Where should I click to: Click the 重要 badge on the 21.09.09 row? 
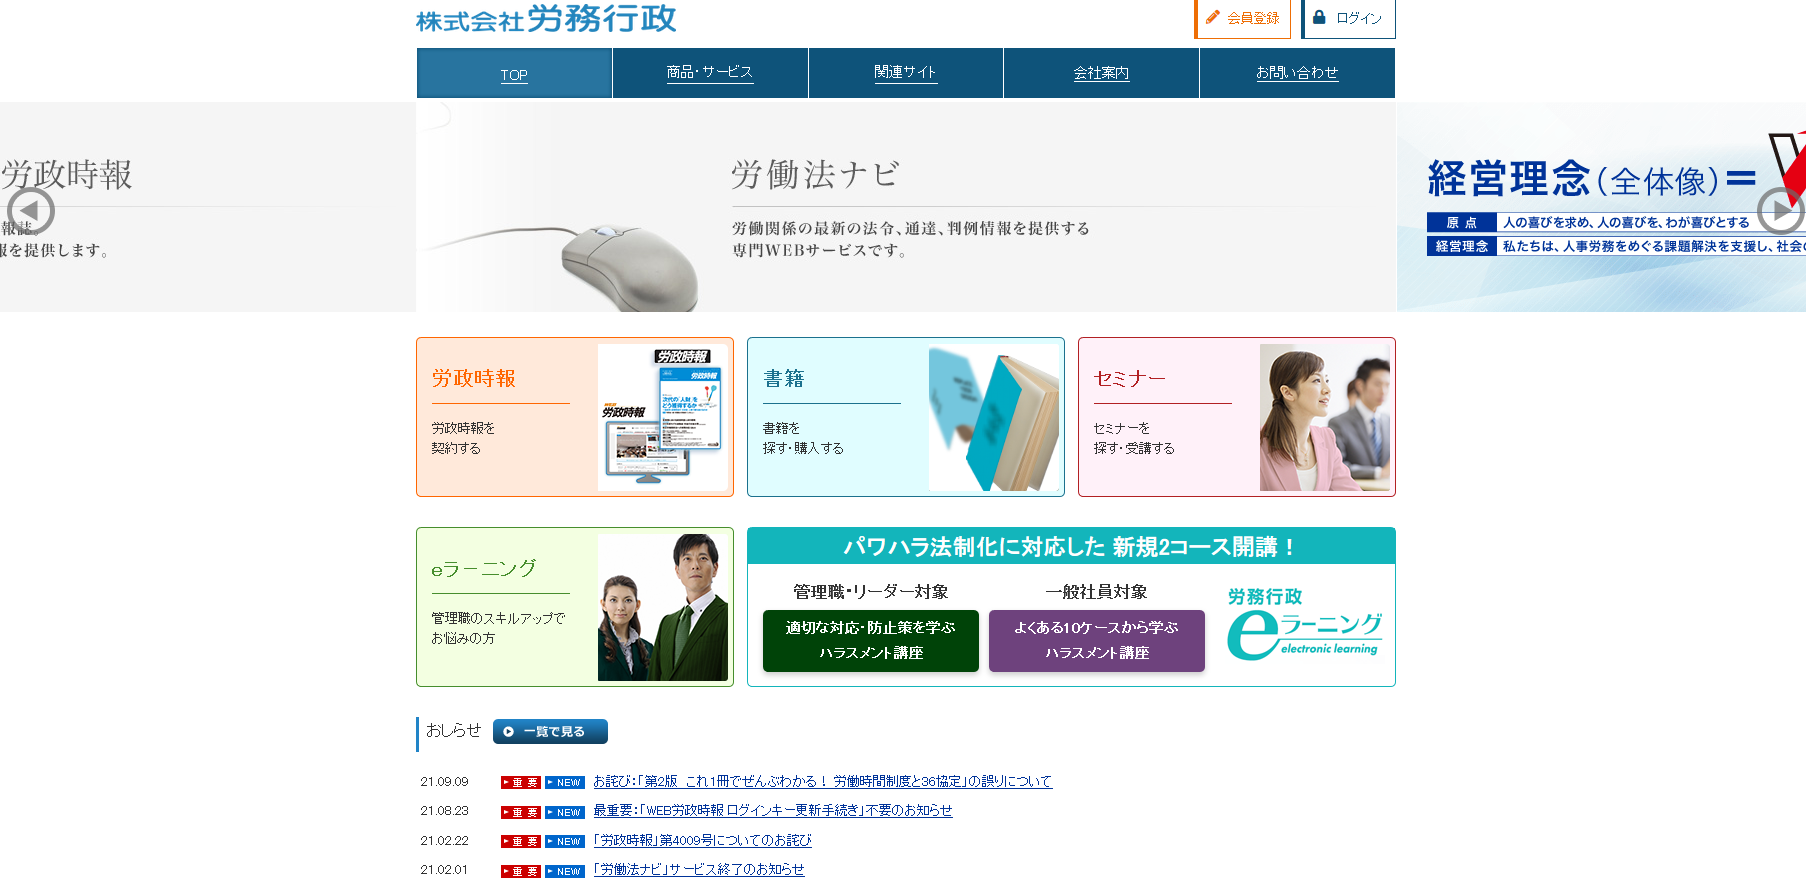pos(521,783)
